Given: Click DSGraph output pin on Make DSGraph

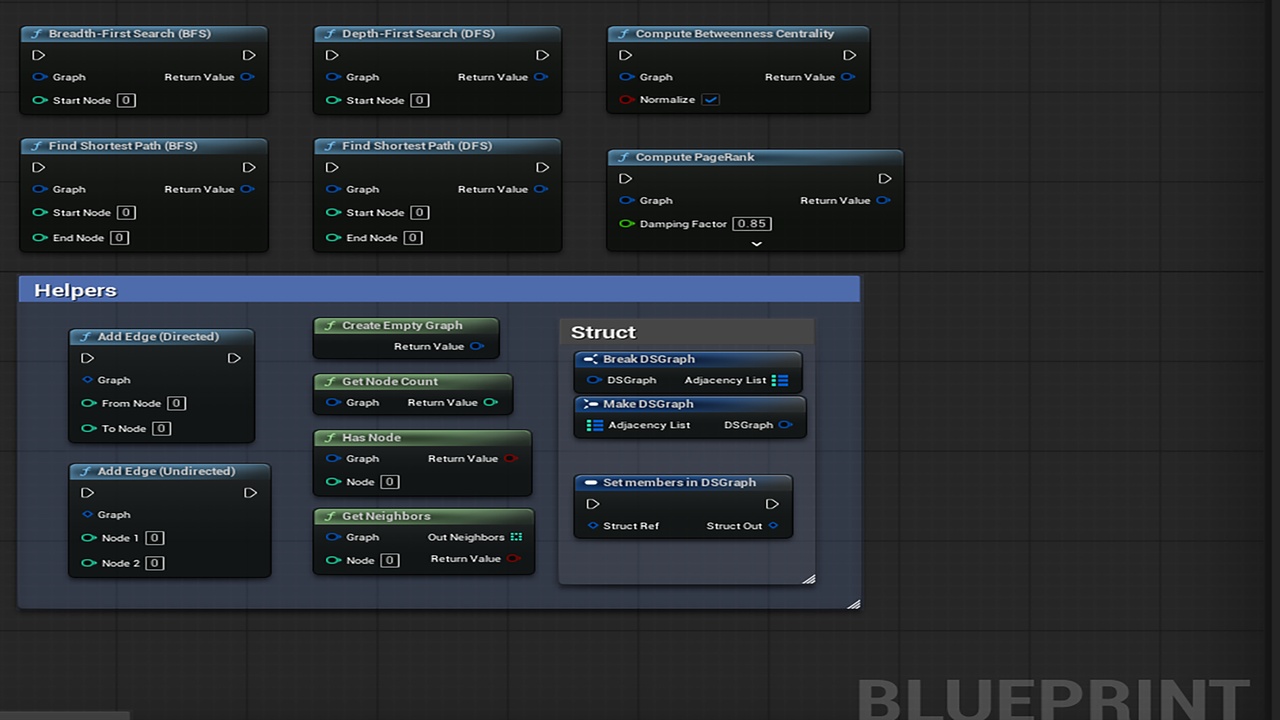Looking at the screenshot, I should 785,425.
